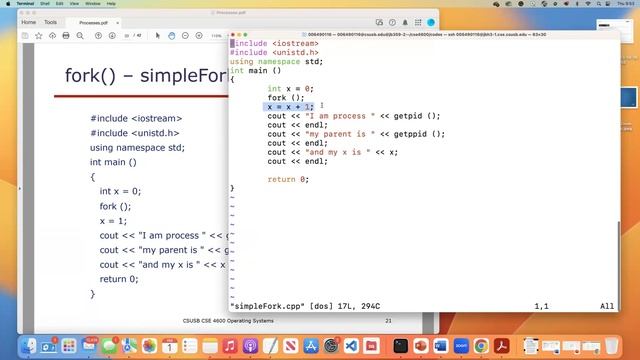Switch to the Acrobat Tools tab
Screen dimensions: 640x360
pos(51,22)
